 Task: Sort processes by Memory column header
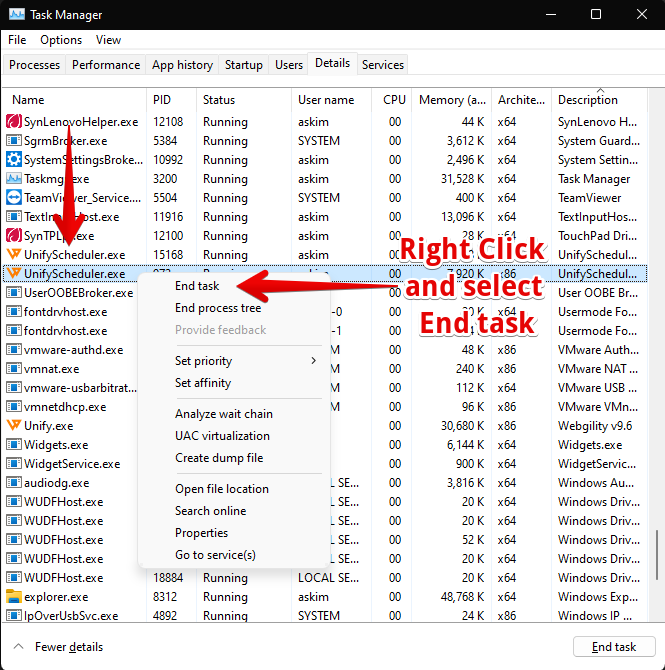tap(452, 100)
